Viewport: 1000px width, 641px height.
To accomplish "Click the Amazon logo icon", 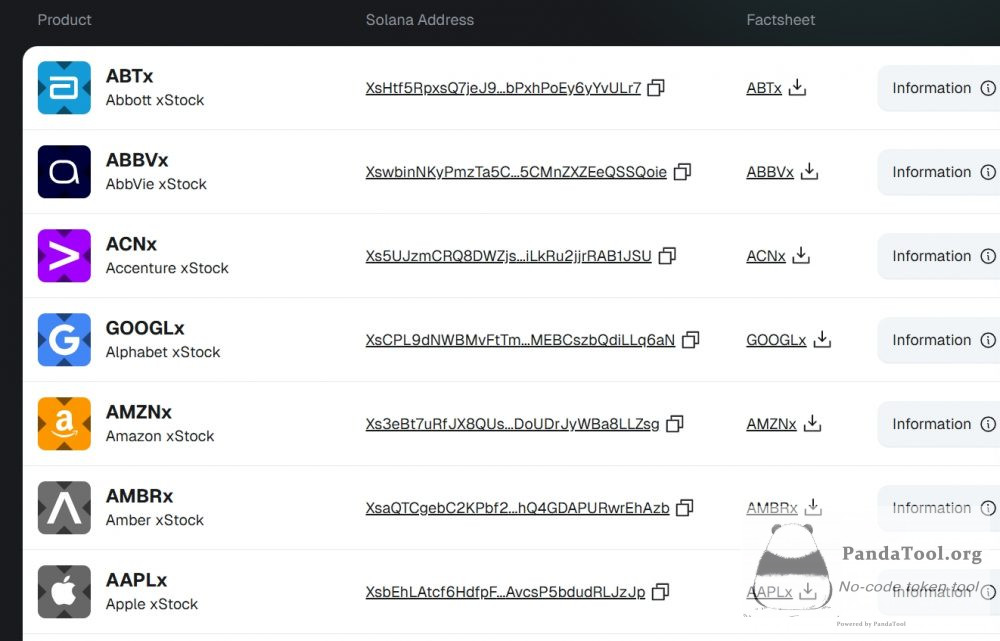I will (x=64, y=424).
